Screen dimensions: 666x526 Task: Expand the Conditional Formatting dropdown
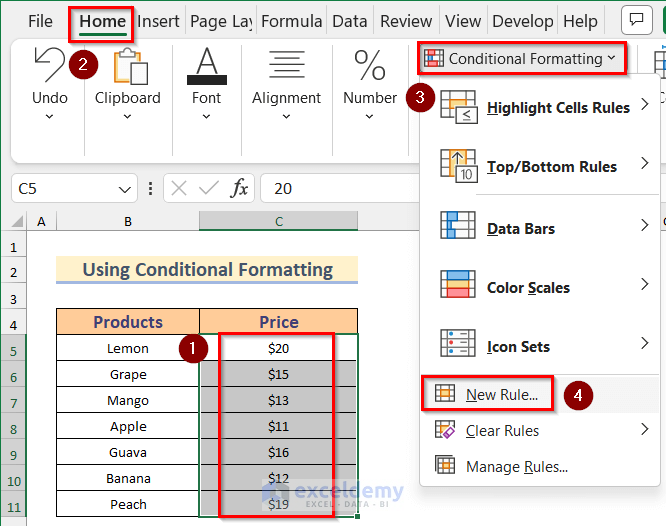pos(521,59)
